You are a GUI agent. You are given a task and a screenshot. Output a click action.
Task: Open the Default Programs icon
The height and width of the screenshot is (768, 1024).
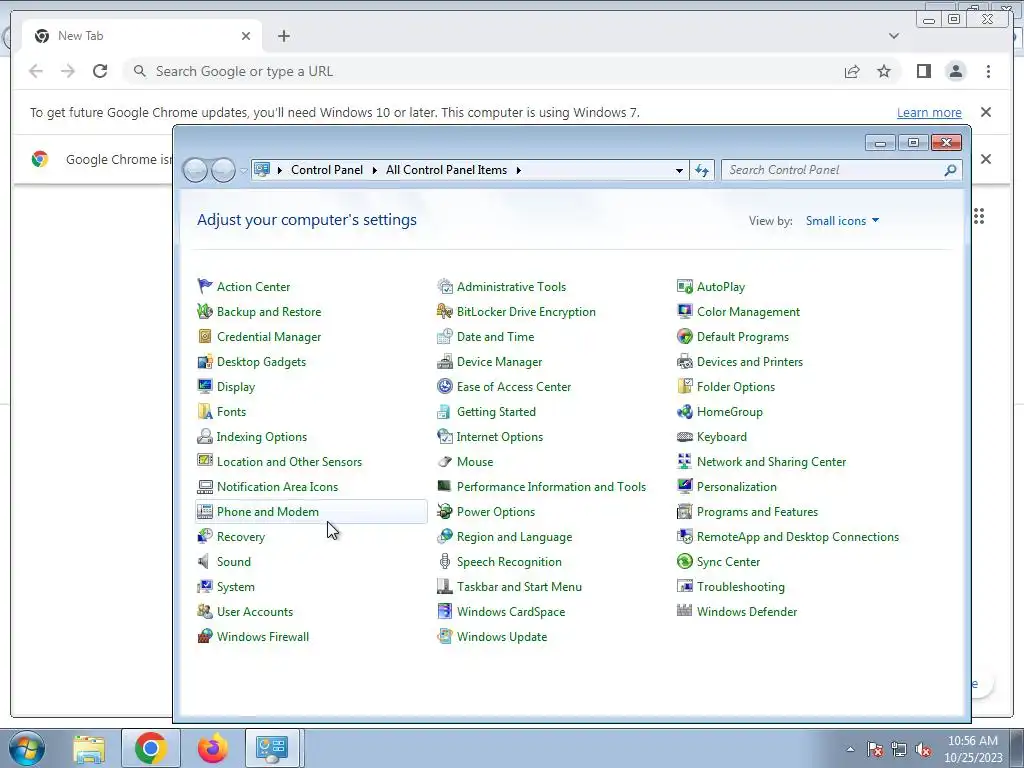[x=684, y=336]
